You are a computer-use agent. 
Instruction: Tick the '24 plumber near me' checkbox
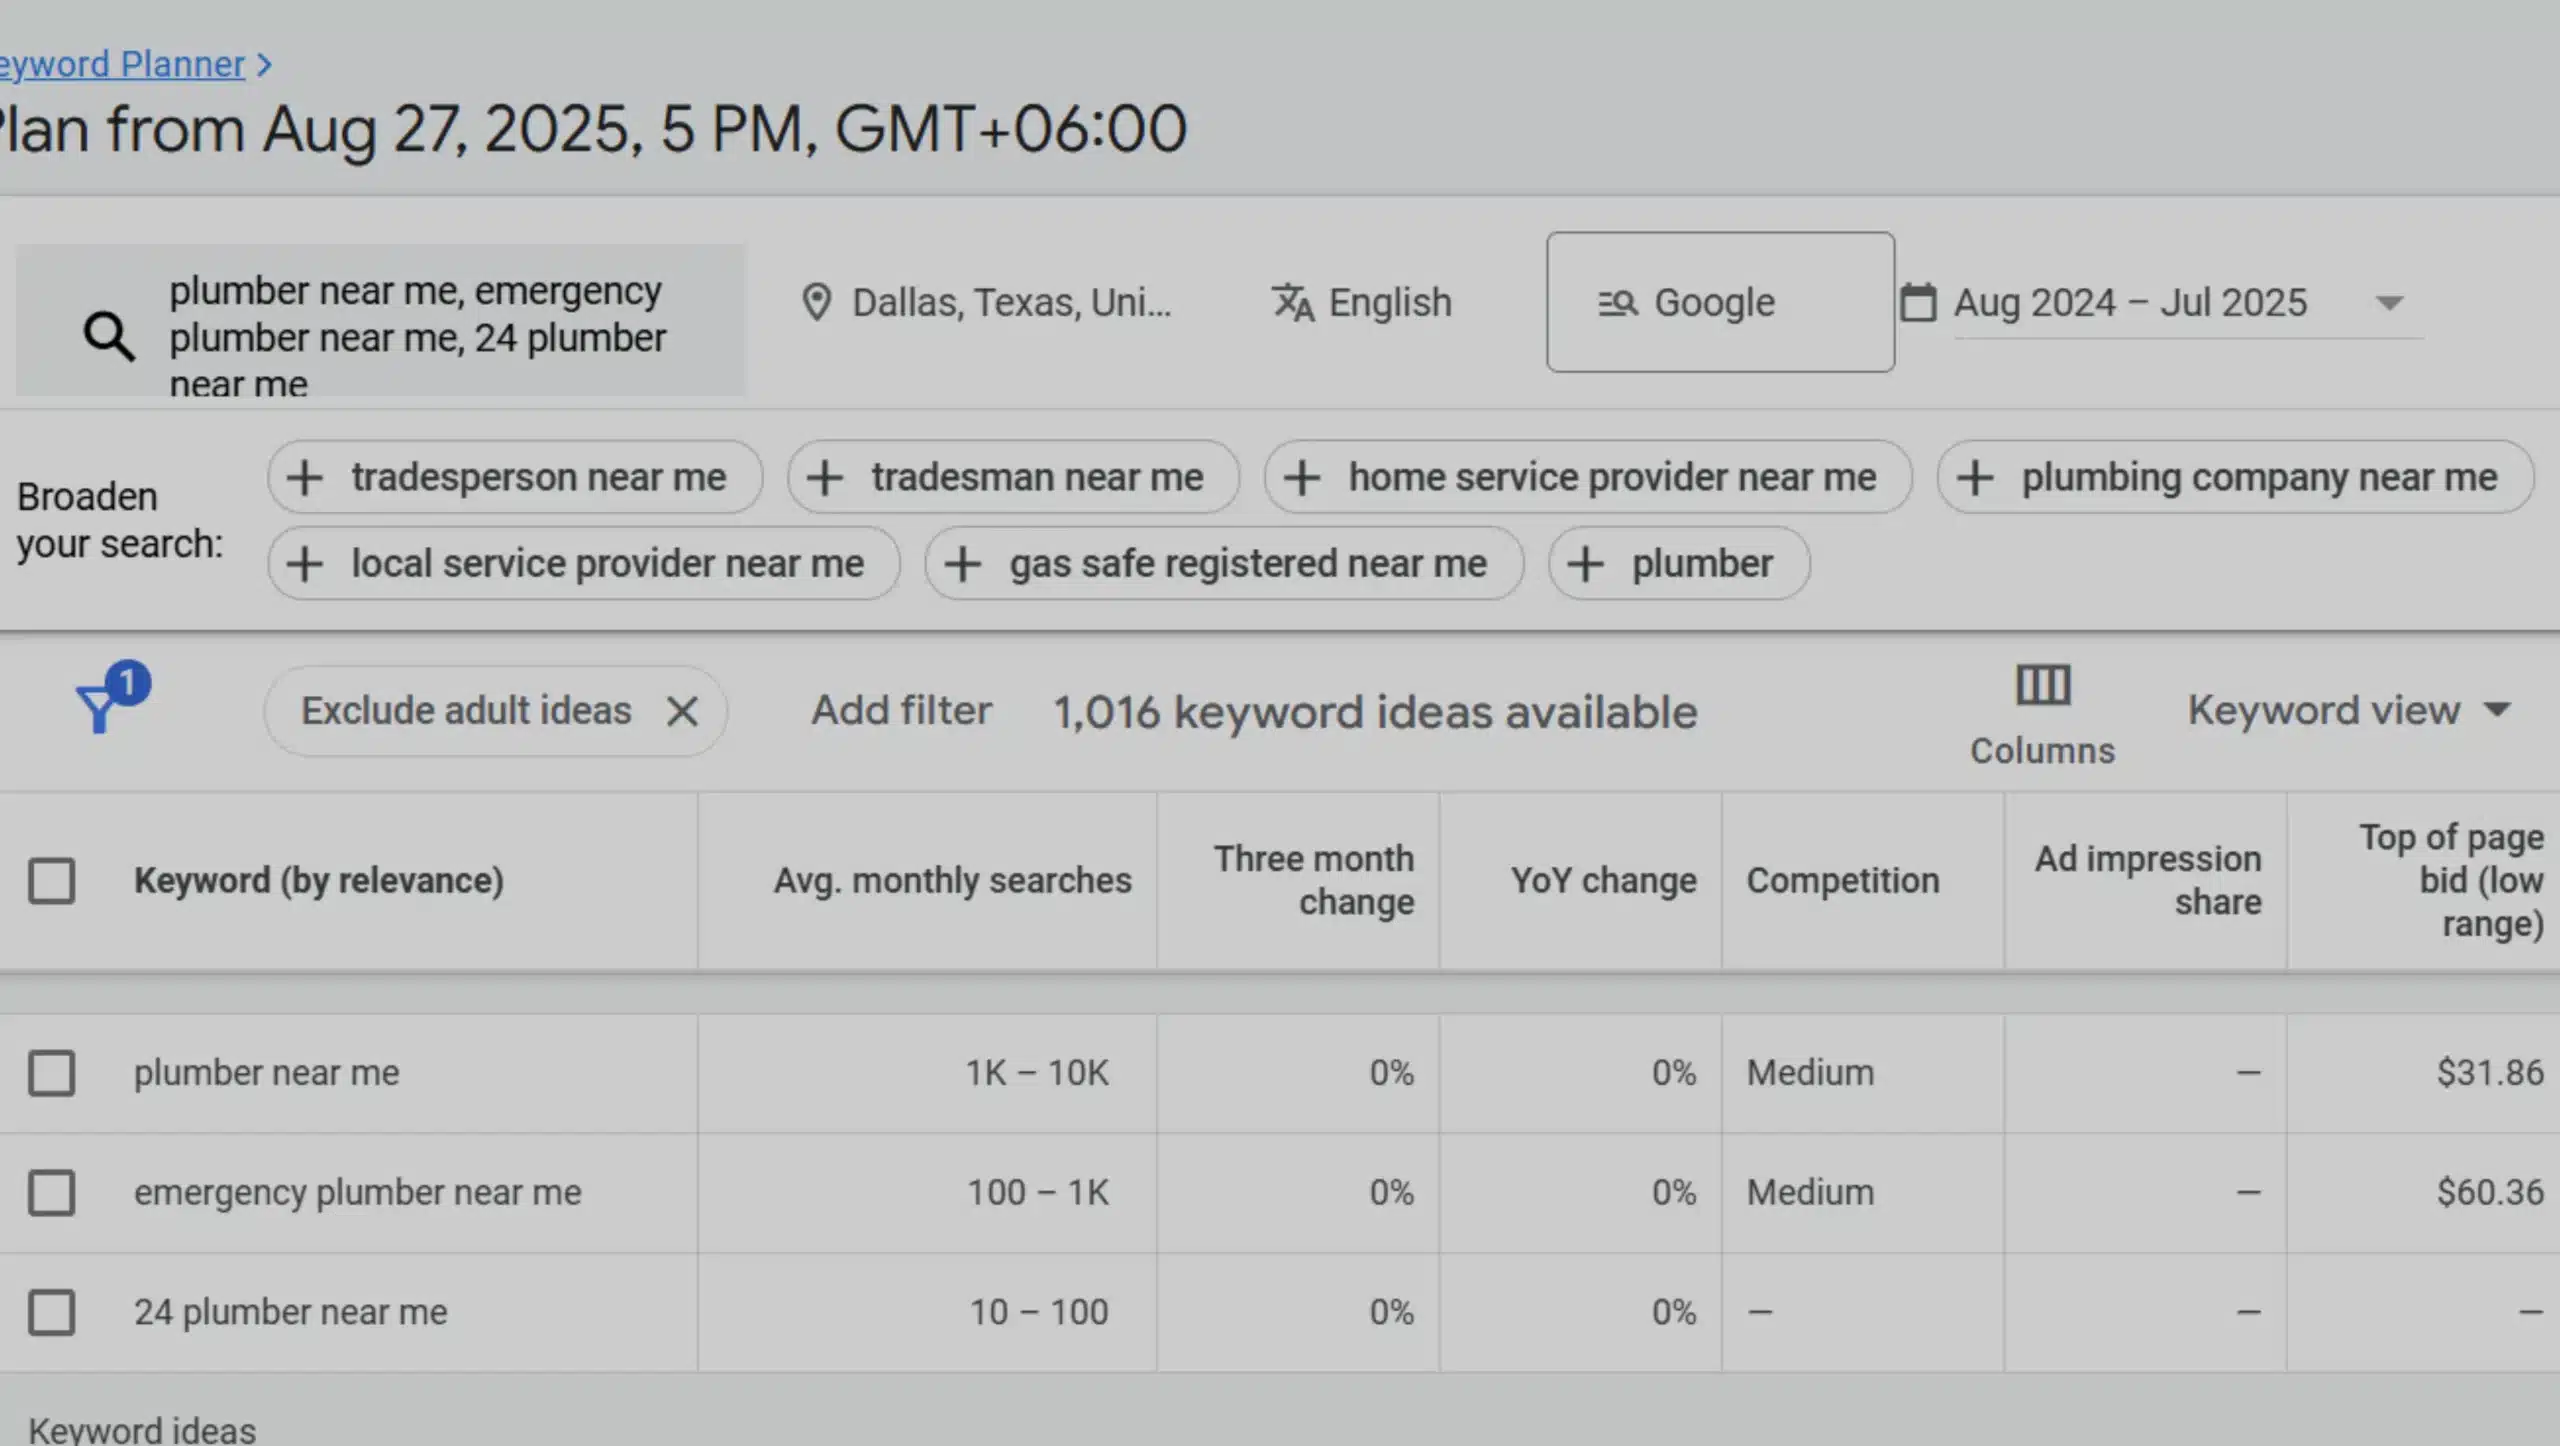(52, 1313)
